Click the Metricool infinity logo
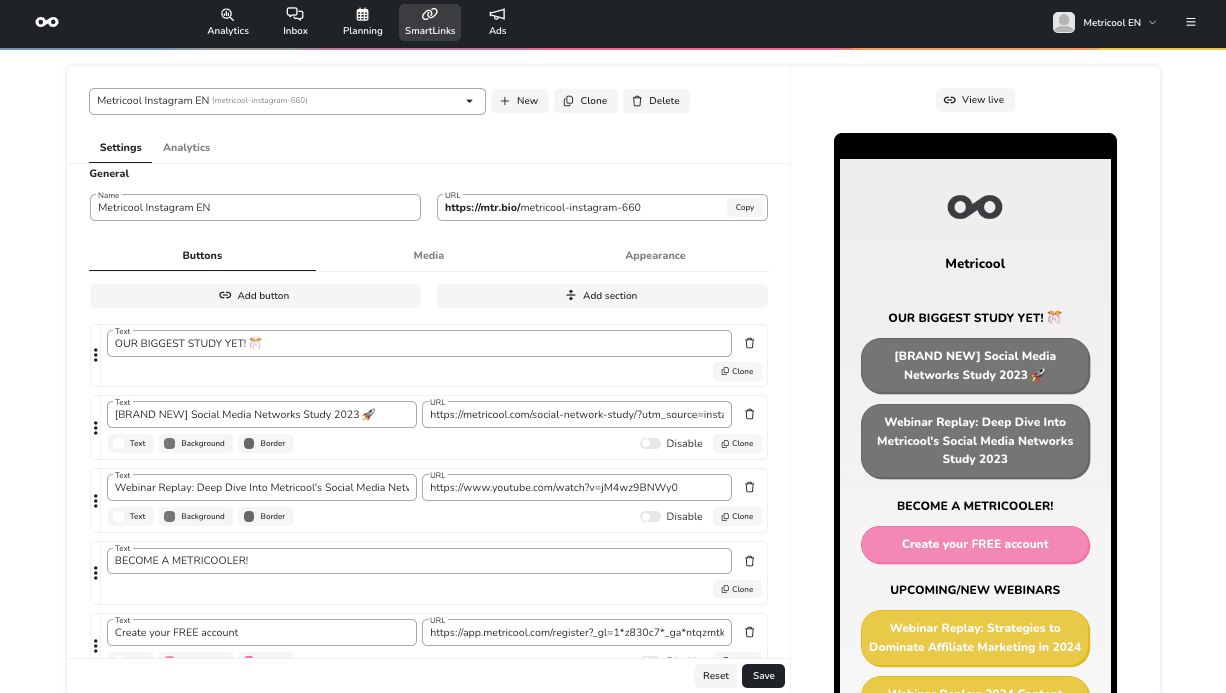1226x693 pixels. point(47,20)
